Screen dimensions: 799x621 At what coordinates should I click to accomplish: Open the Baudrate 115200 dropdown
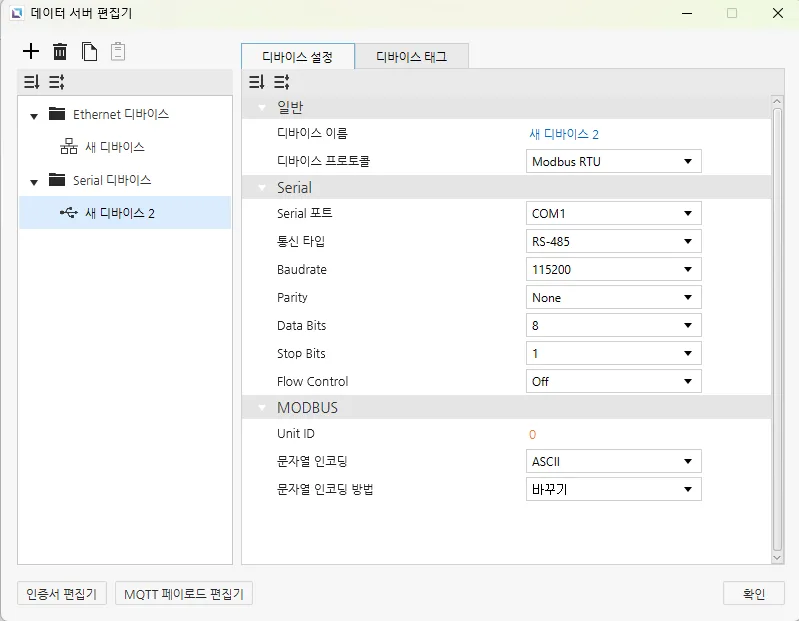click(613, 270)
